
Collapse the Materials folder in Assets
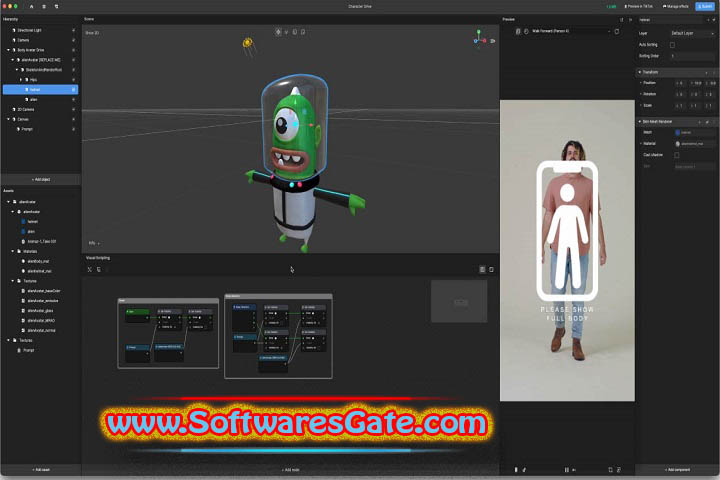(x=12, y=251)
